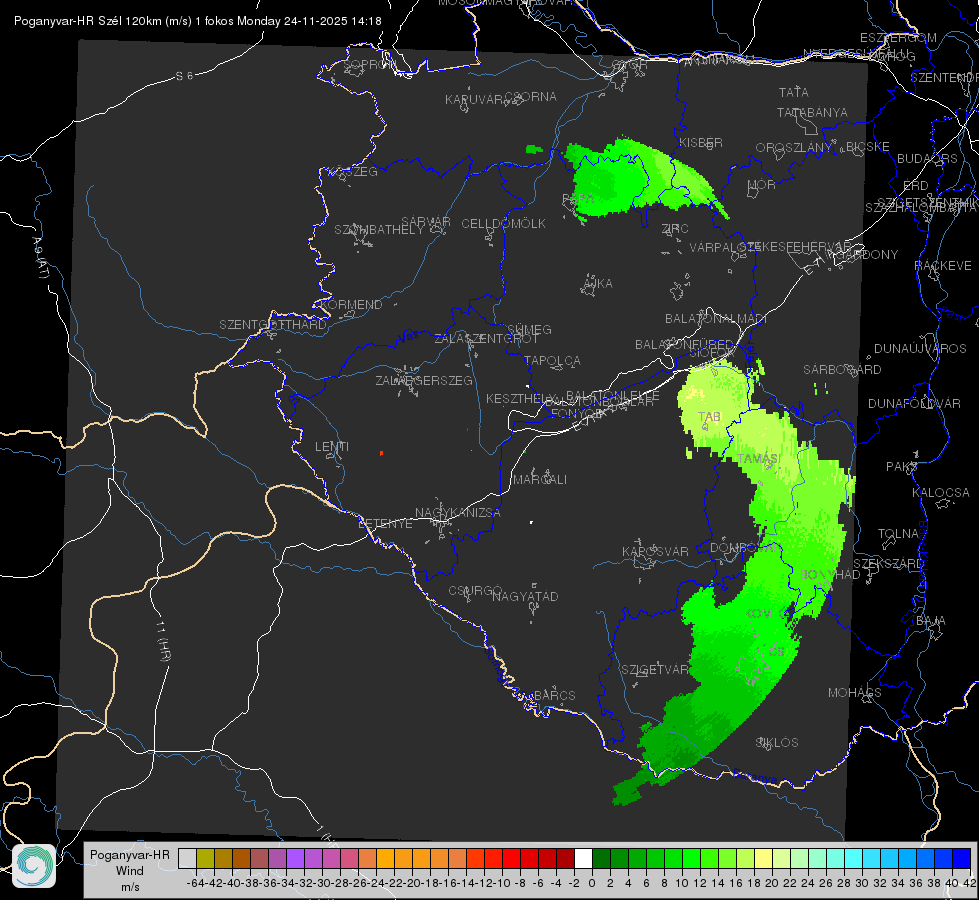Click the CSURGÓ label
979x900 pixels.
click(475, 591)
